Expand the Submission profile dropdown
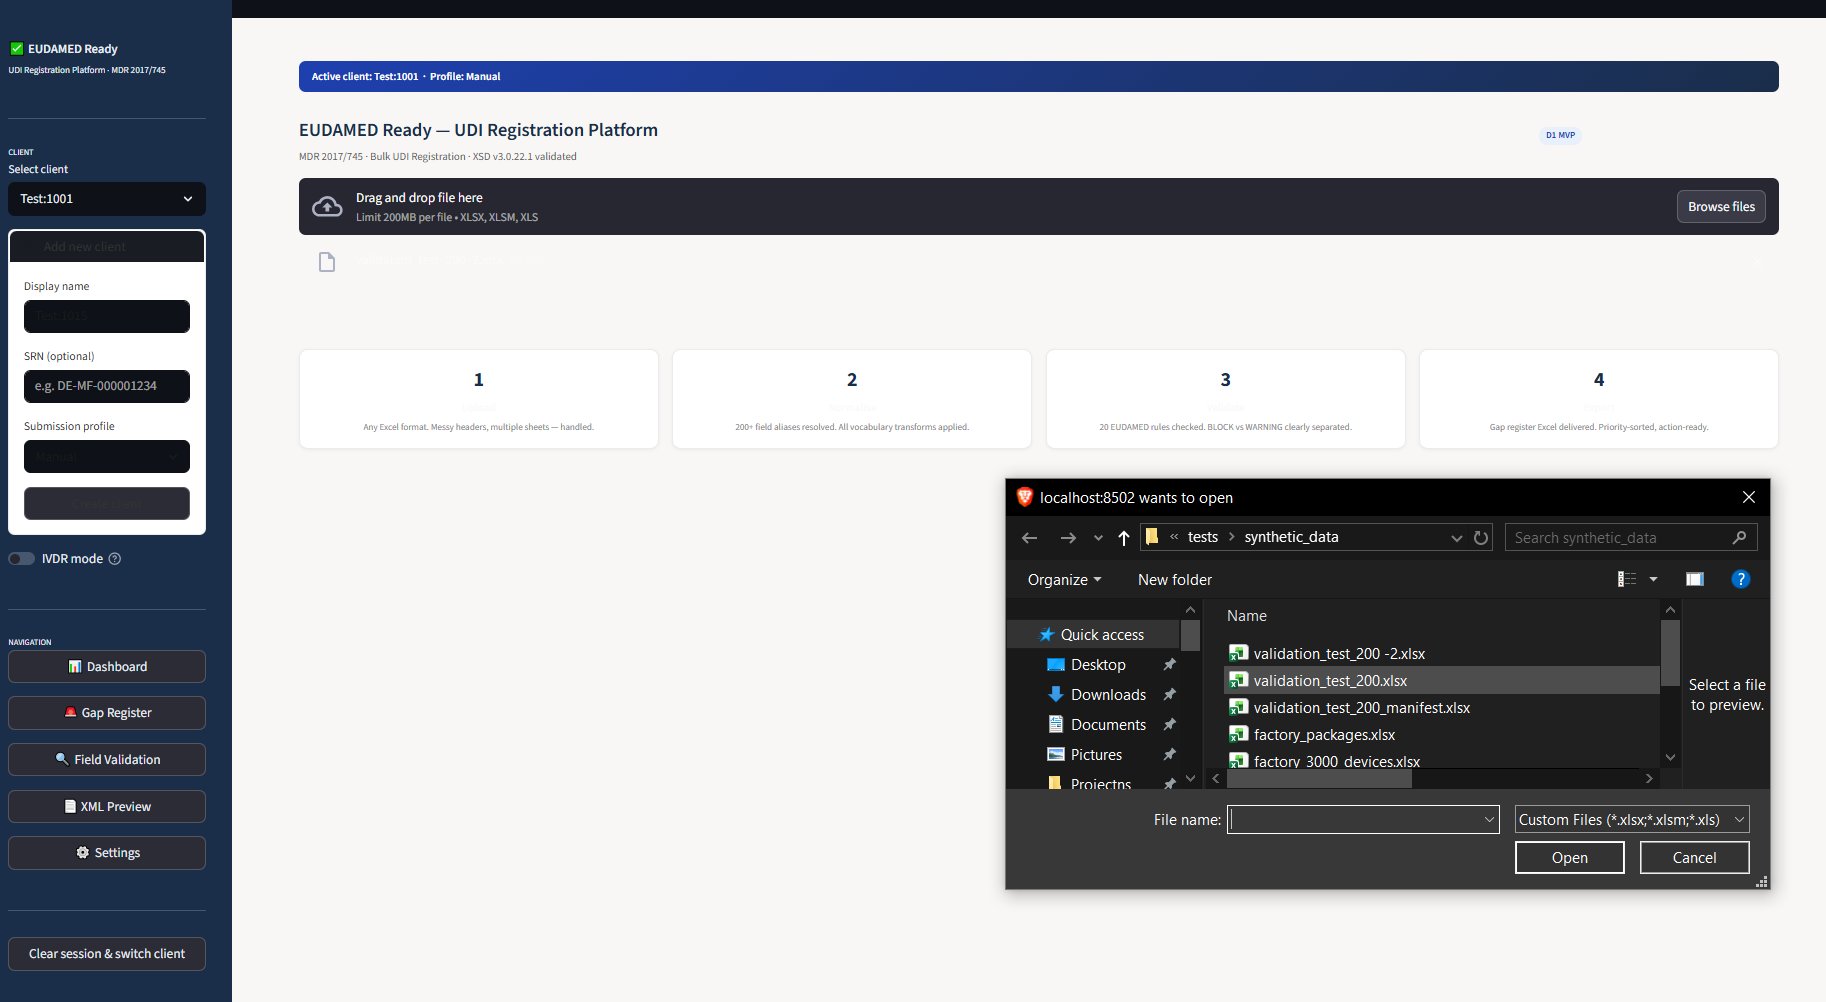This screenshot has width=1826, height=1002. click(107, 456)
